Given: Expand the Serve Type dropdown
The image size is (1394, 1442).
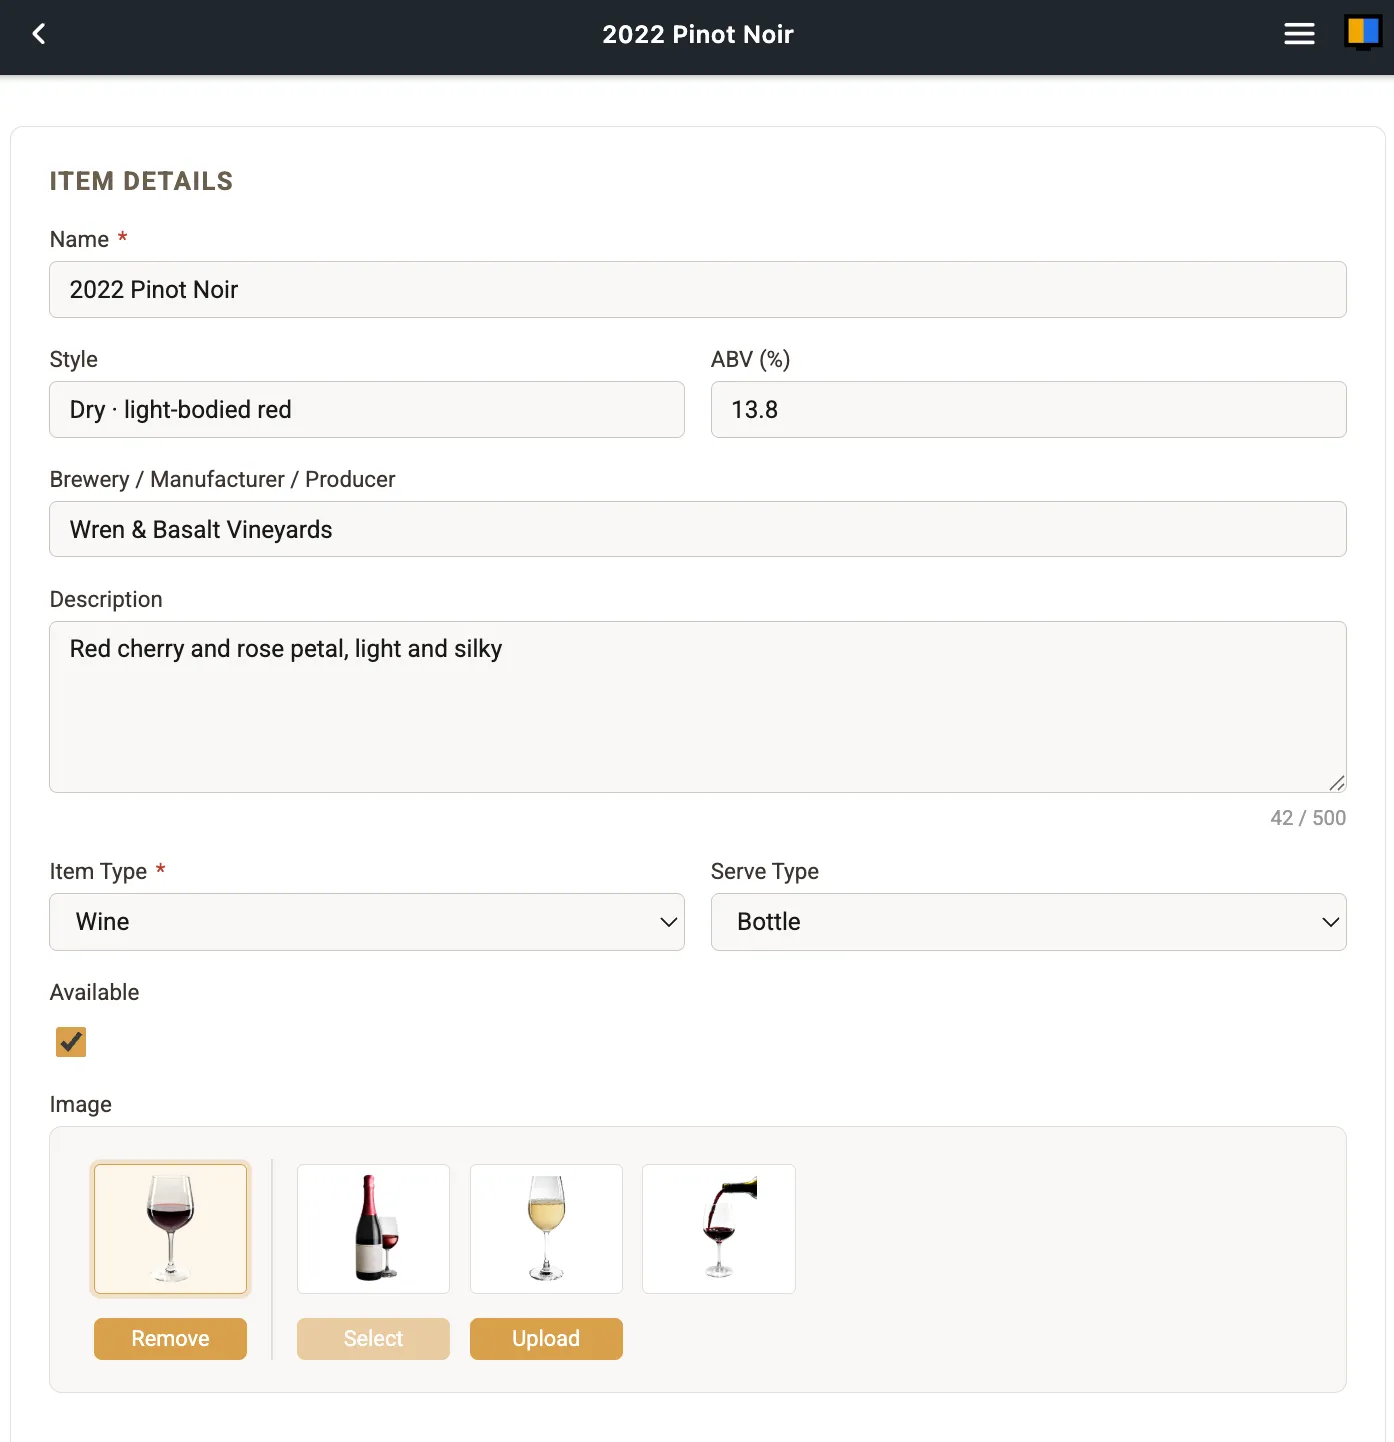Looking at the screenshot, I should tap(1028, 922).
